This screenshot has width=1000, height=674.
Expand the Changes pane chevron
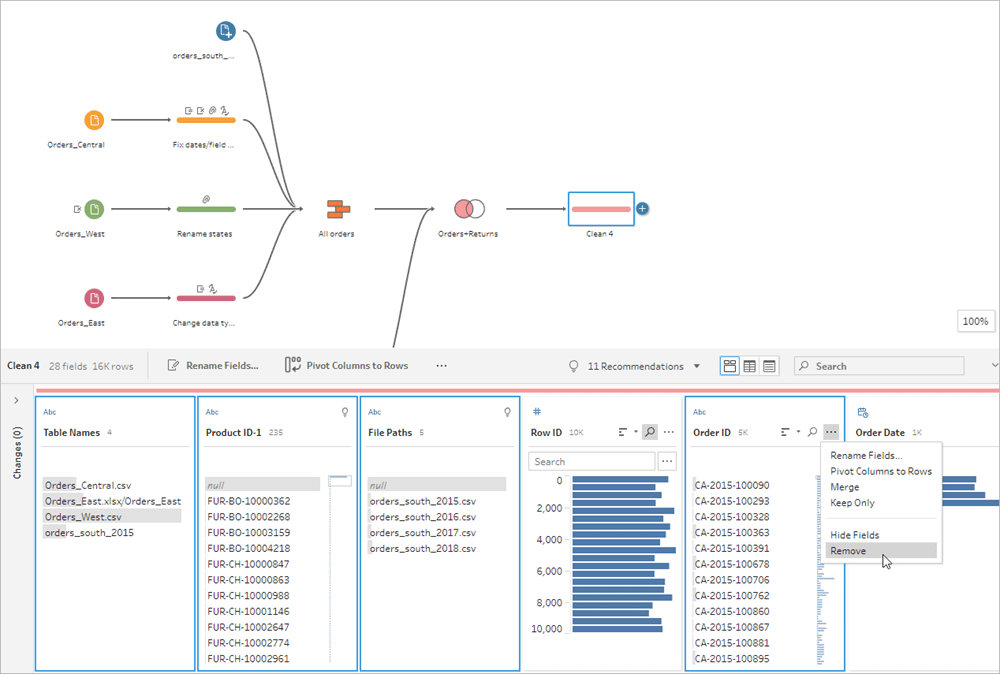16,399
